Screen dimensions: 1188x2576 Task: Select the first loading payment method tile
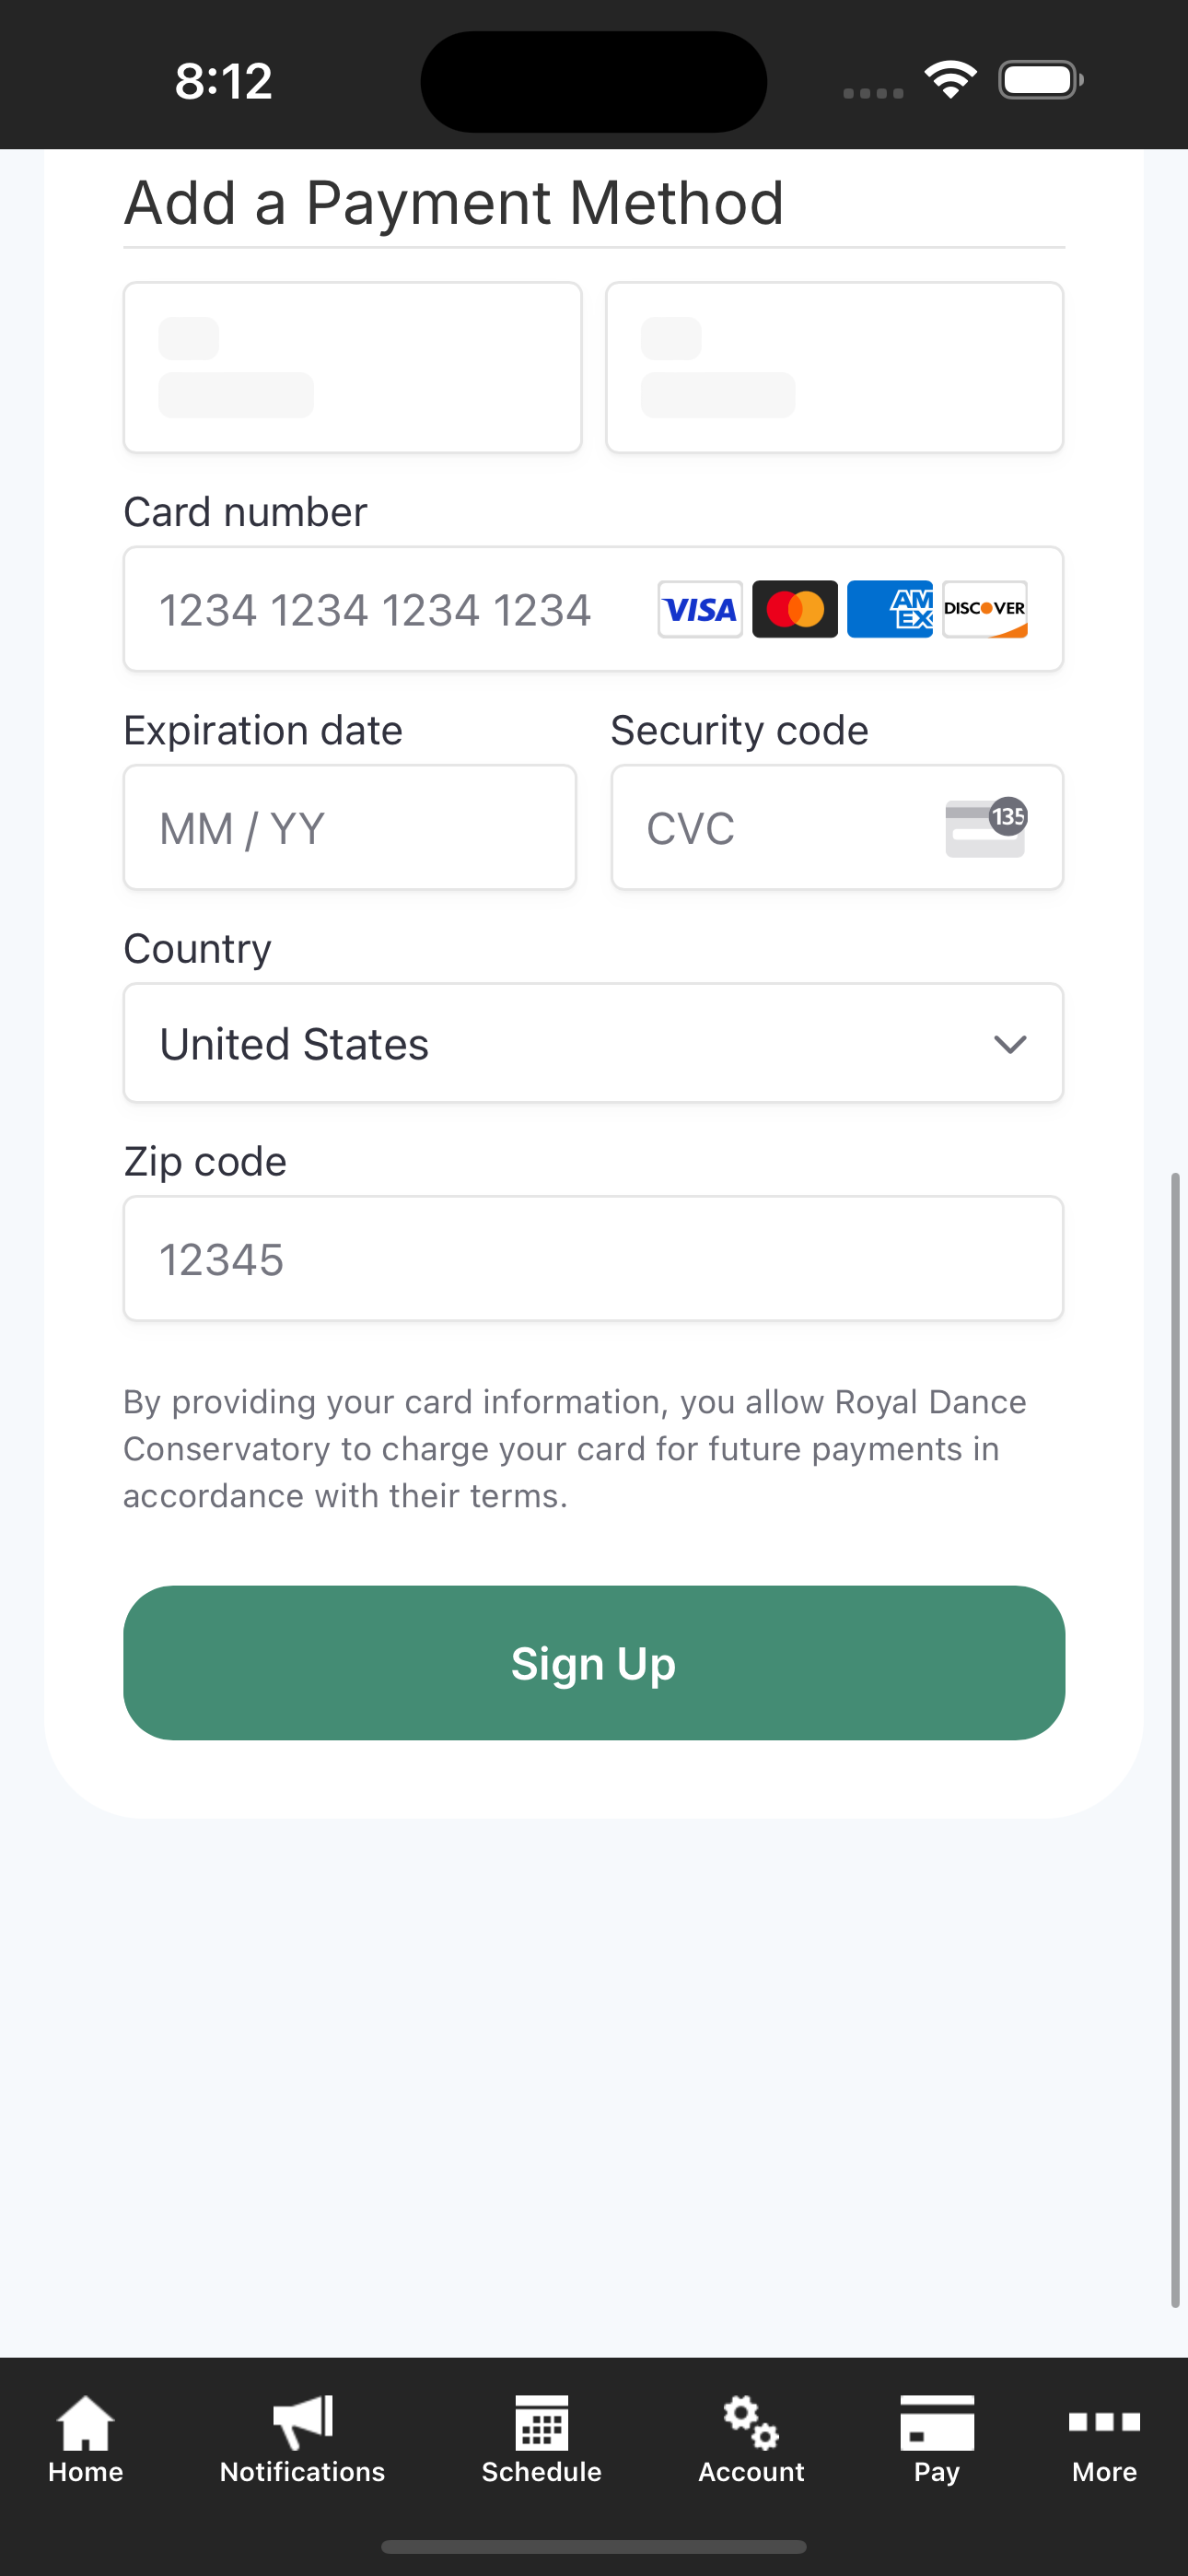click(352, 367)
